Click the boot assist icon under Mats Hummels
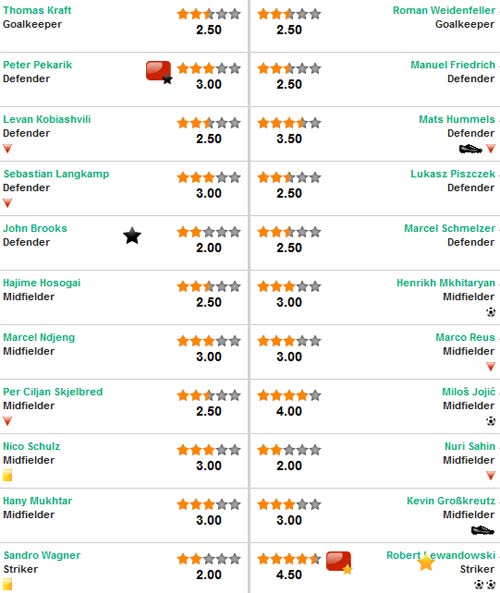 coord(470,149)
